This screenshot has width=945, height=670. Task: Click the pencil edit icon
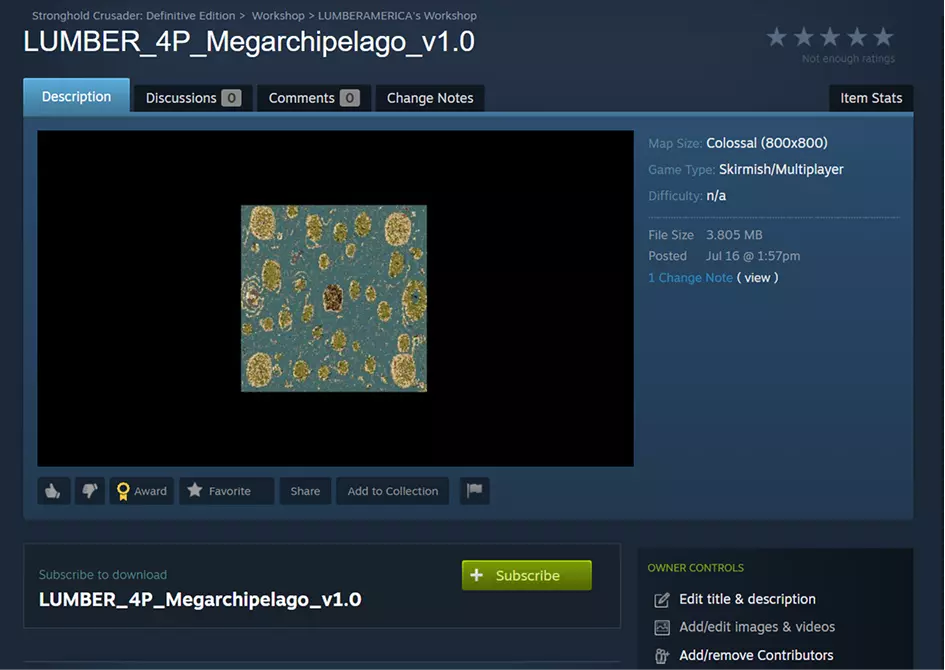click(x=662, y=600)
